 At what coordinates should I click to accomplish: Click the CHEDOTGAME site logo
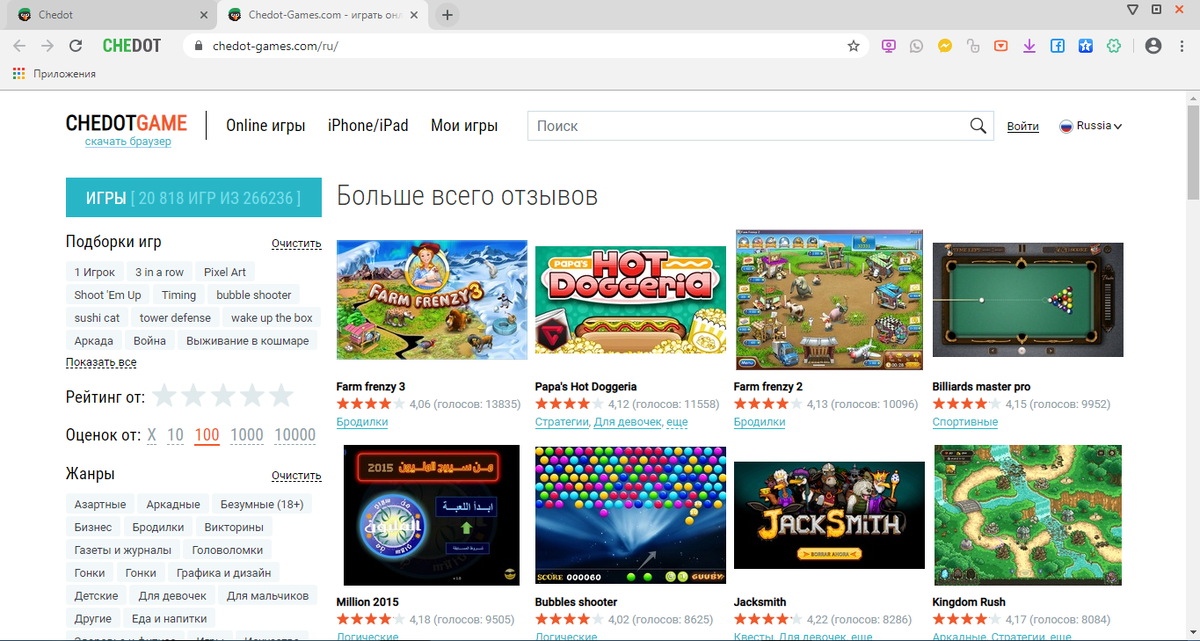pos(126,123)
